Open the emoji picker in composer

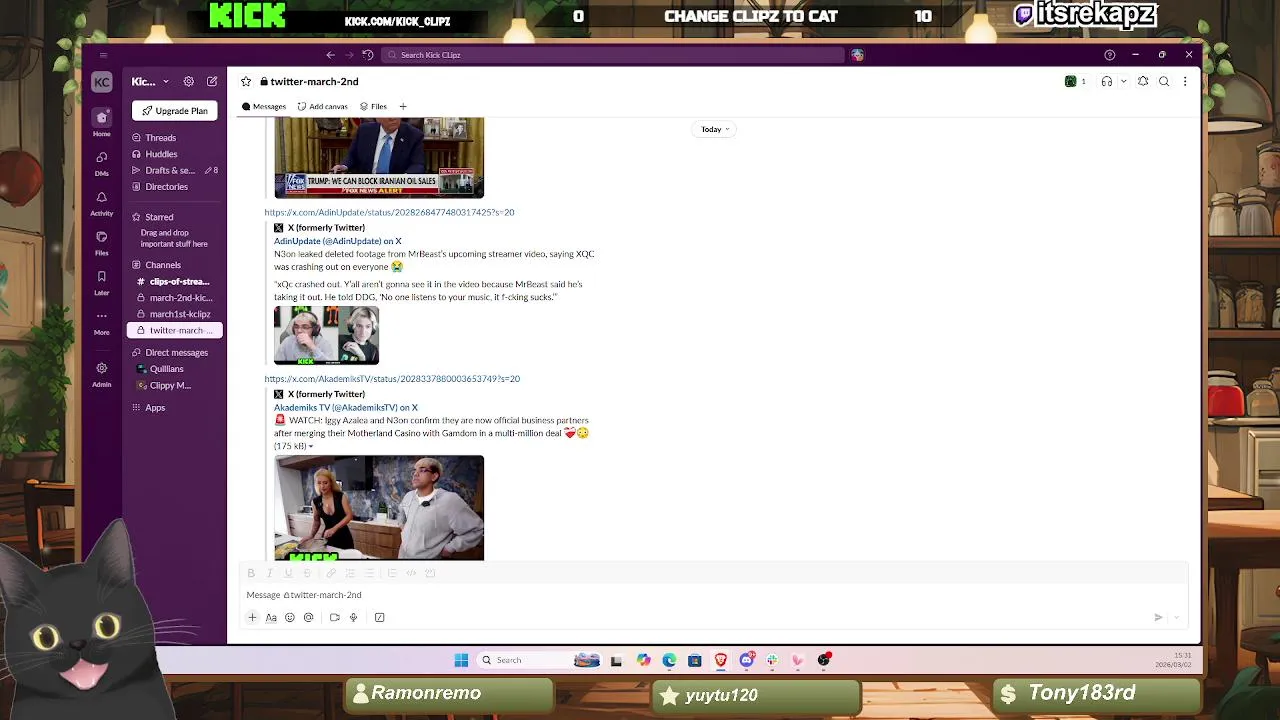(x=290, y=617)
